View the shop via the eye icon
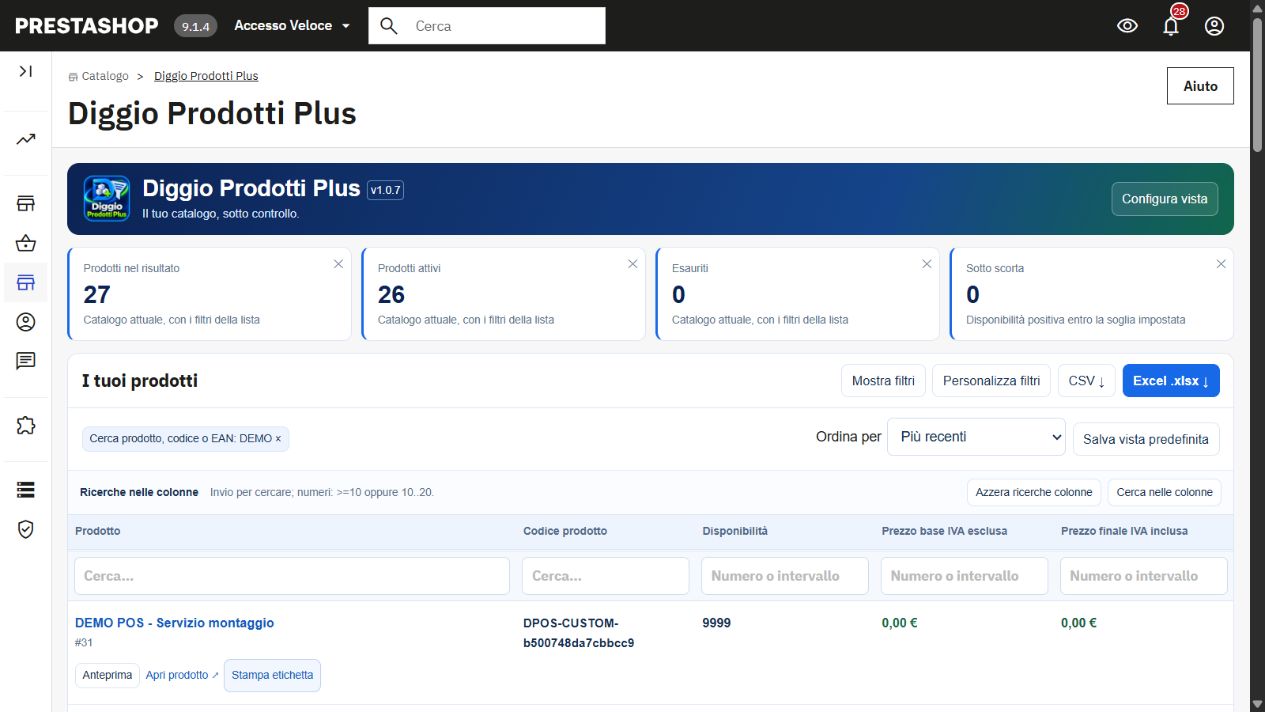The width and height of the screenshot is (1265, 712). click(x=1128, y=26)
